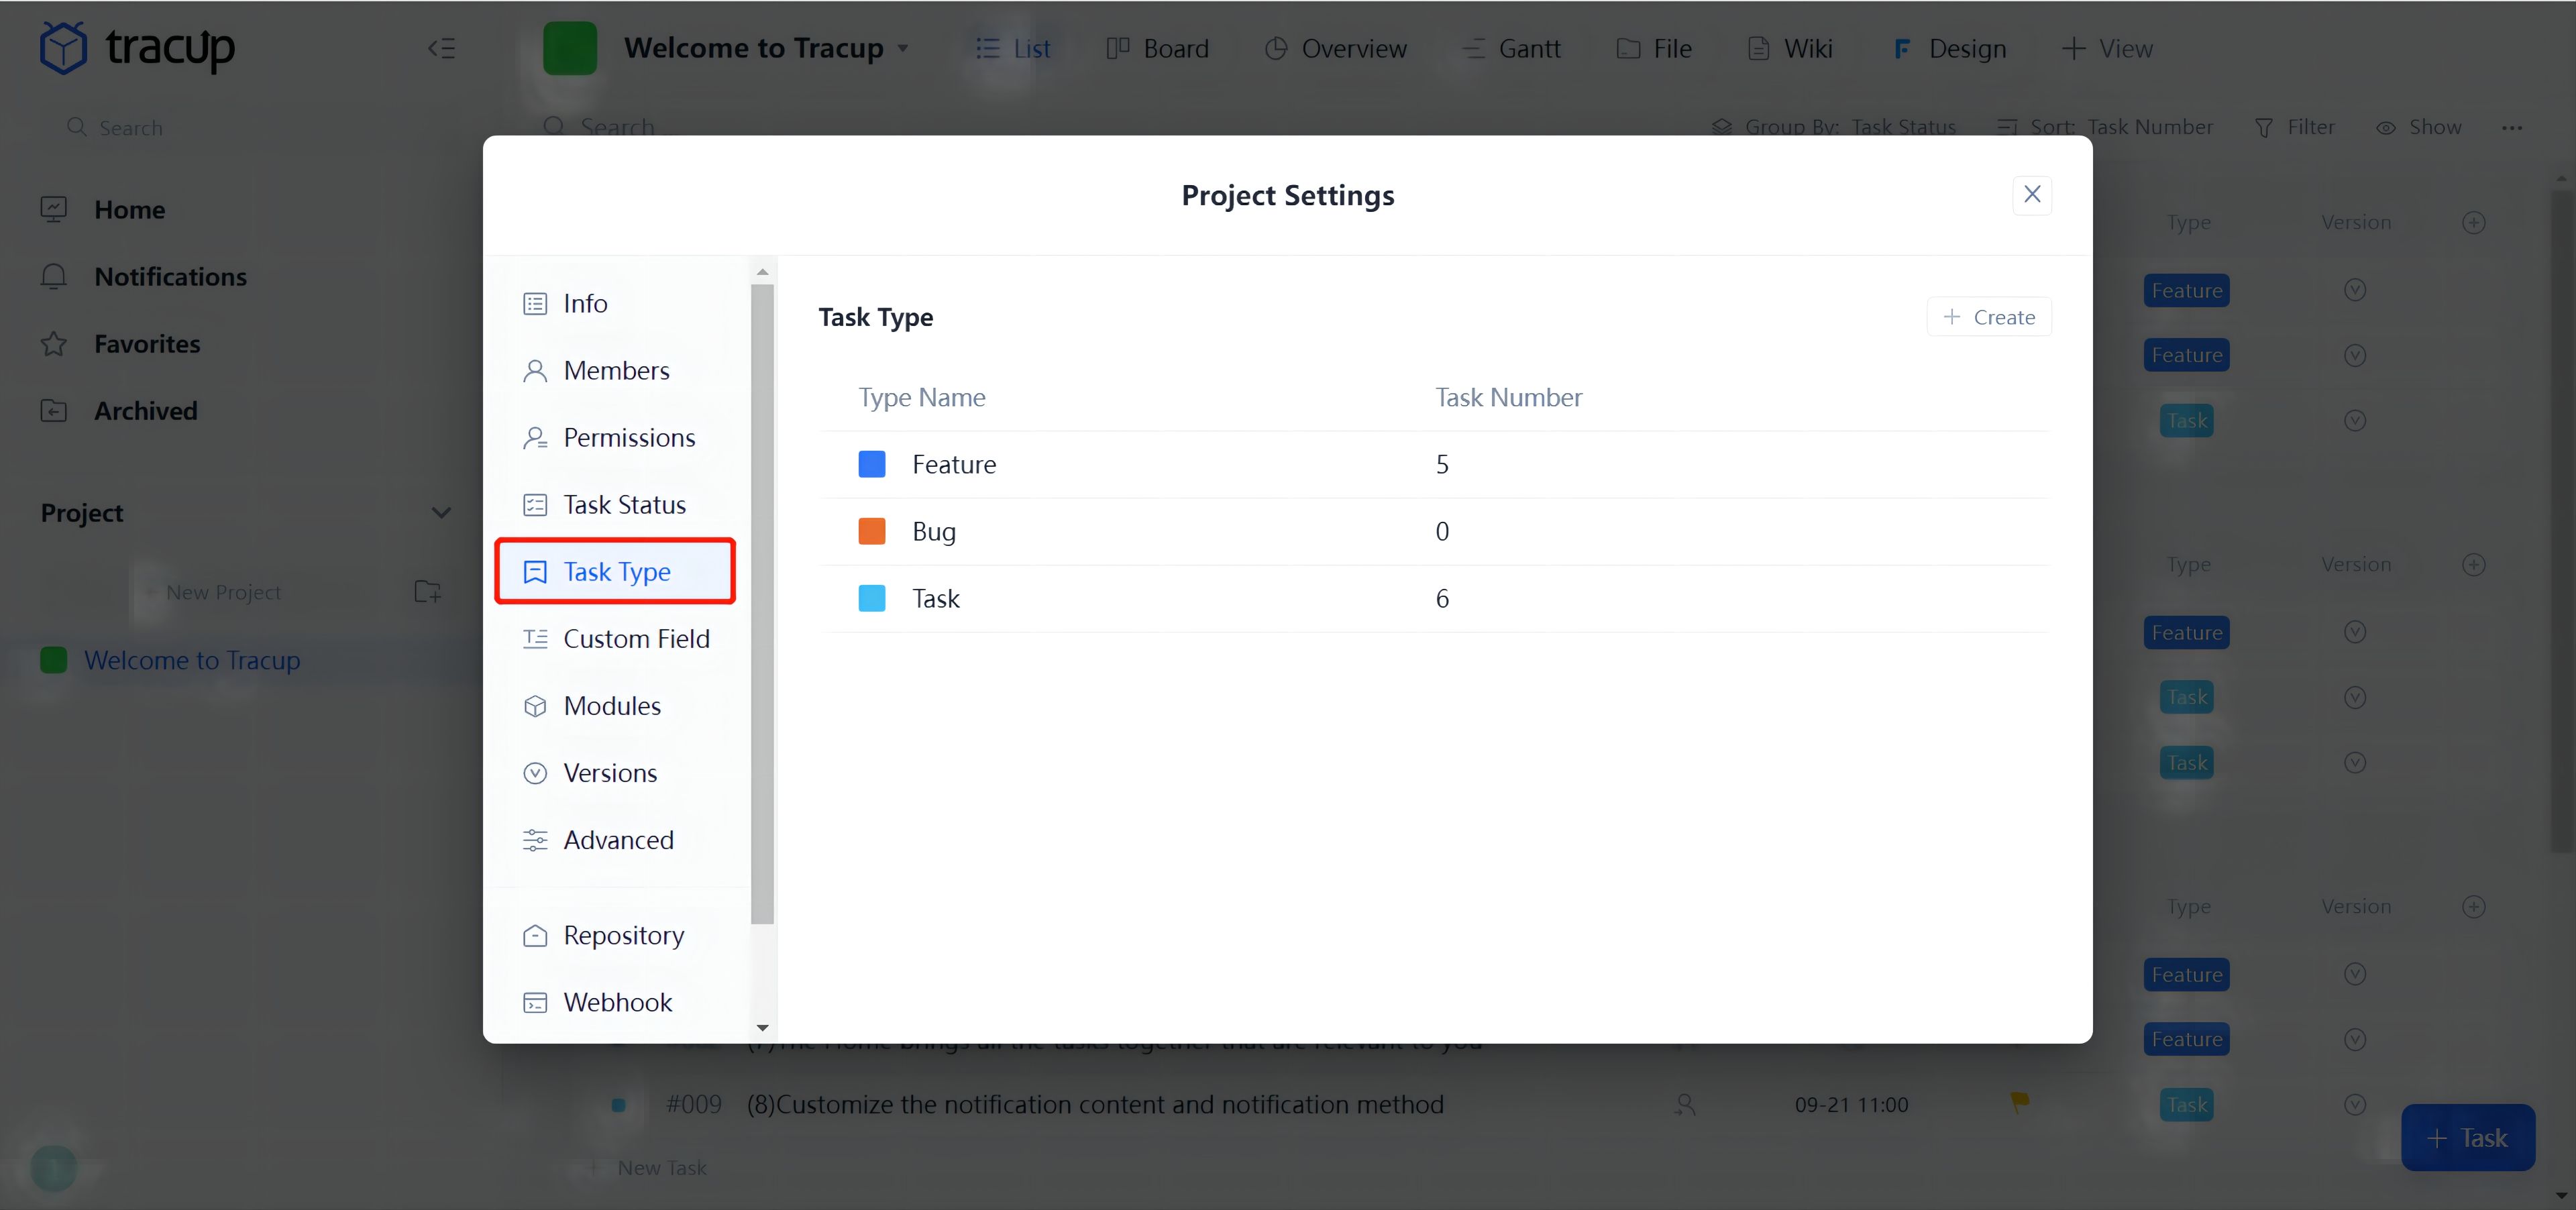Open the Welcome to Tracup project dropdown

tap(903, 48)
